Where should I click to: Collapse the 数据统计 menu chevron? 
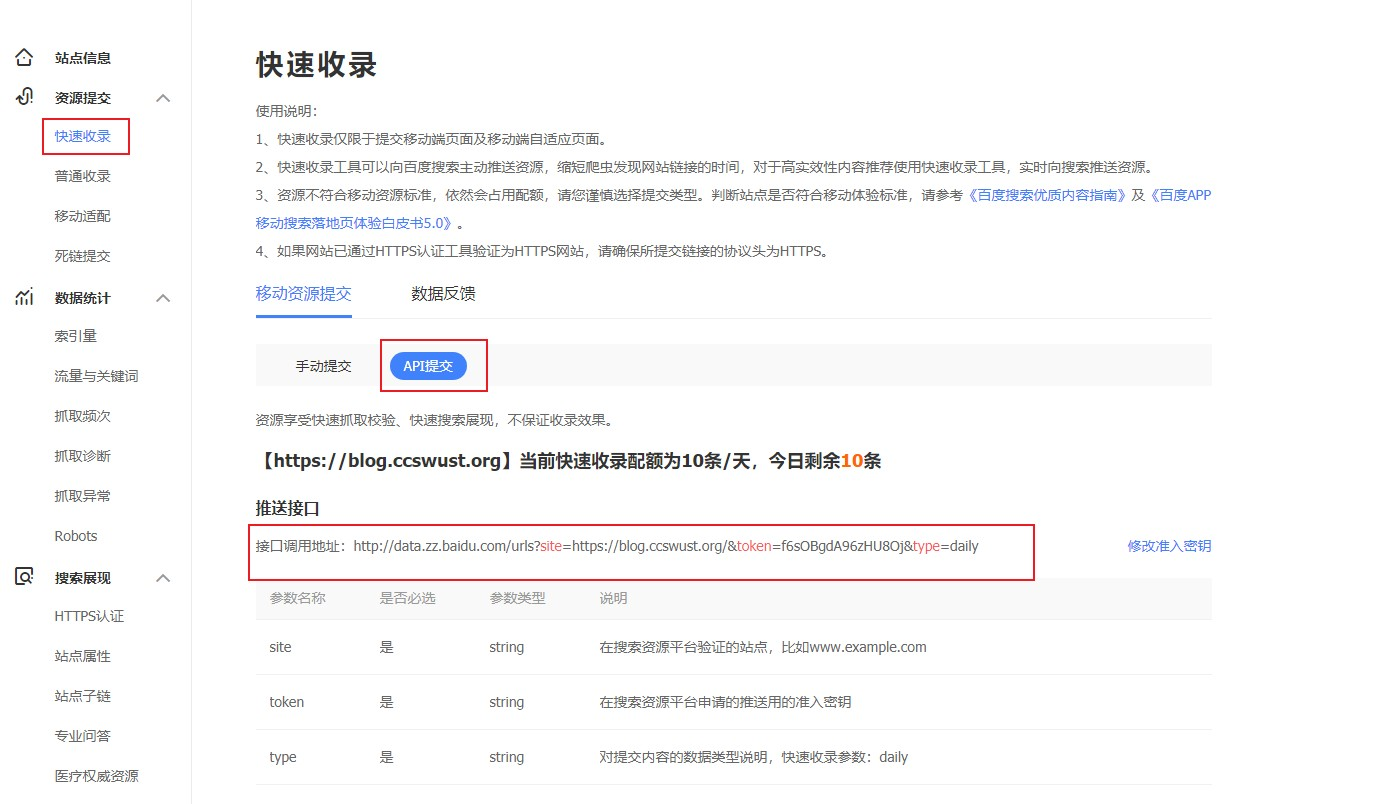pos(164,298)
